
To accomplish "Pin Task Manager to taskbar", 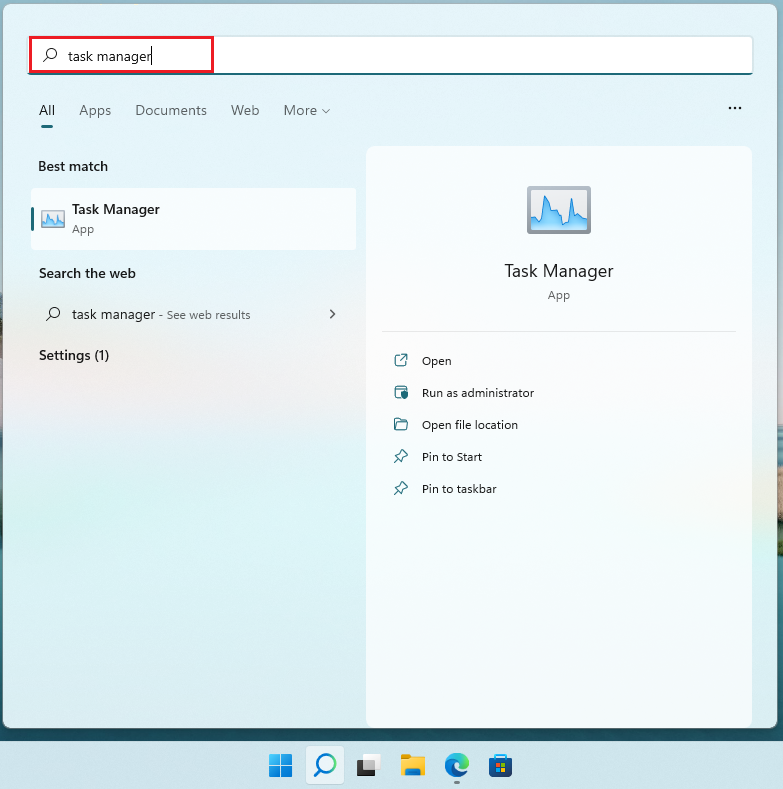I will pyautogui.click(x=458, y=489).
